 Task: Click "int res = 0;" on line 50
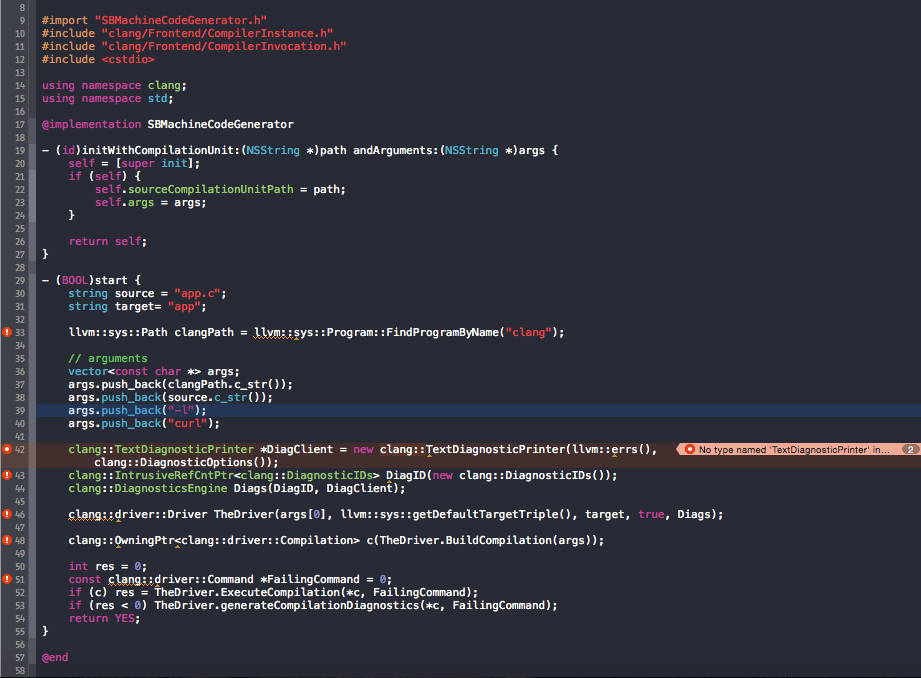point(108,566)
